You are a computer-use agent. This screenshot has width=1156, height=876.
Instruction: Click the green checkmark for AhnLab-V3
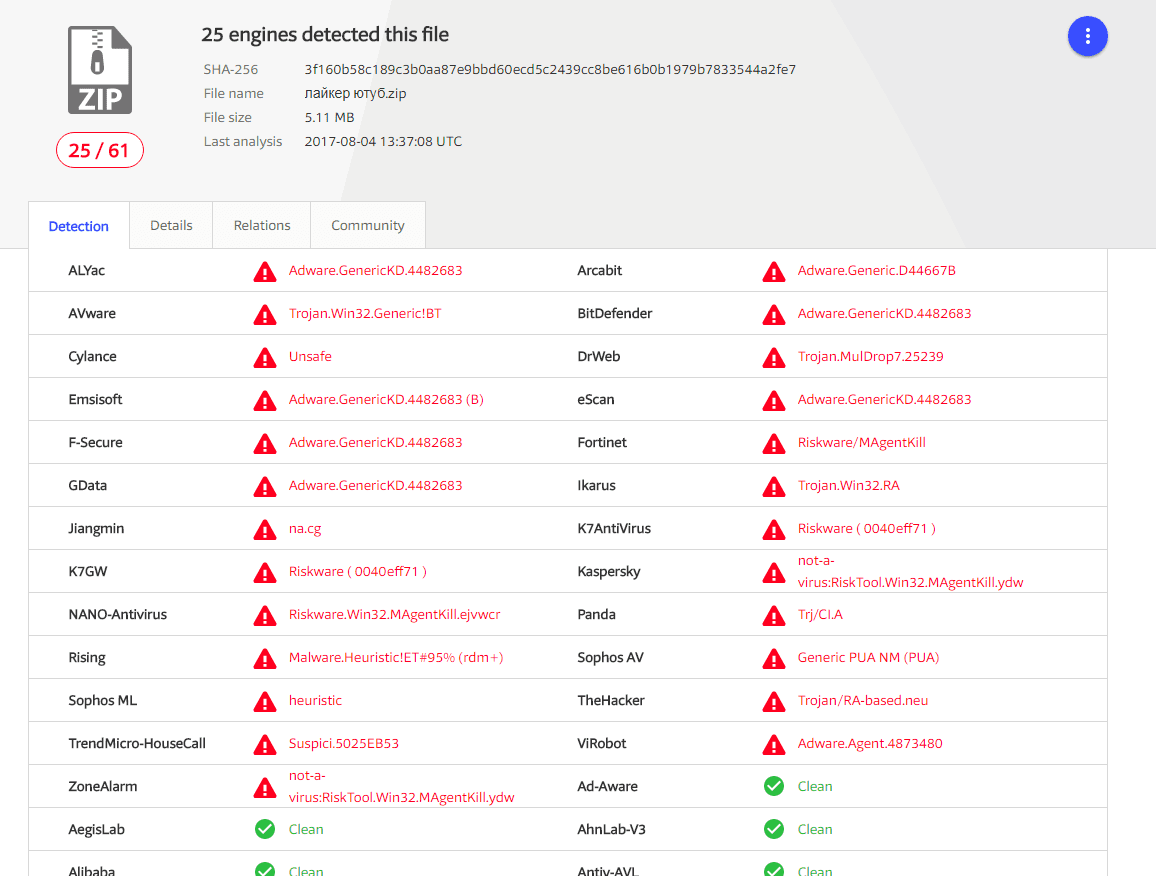773,830
